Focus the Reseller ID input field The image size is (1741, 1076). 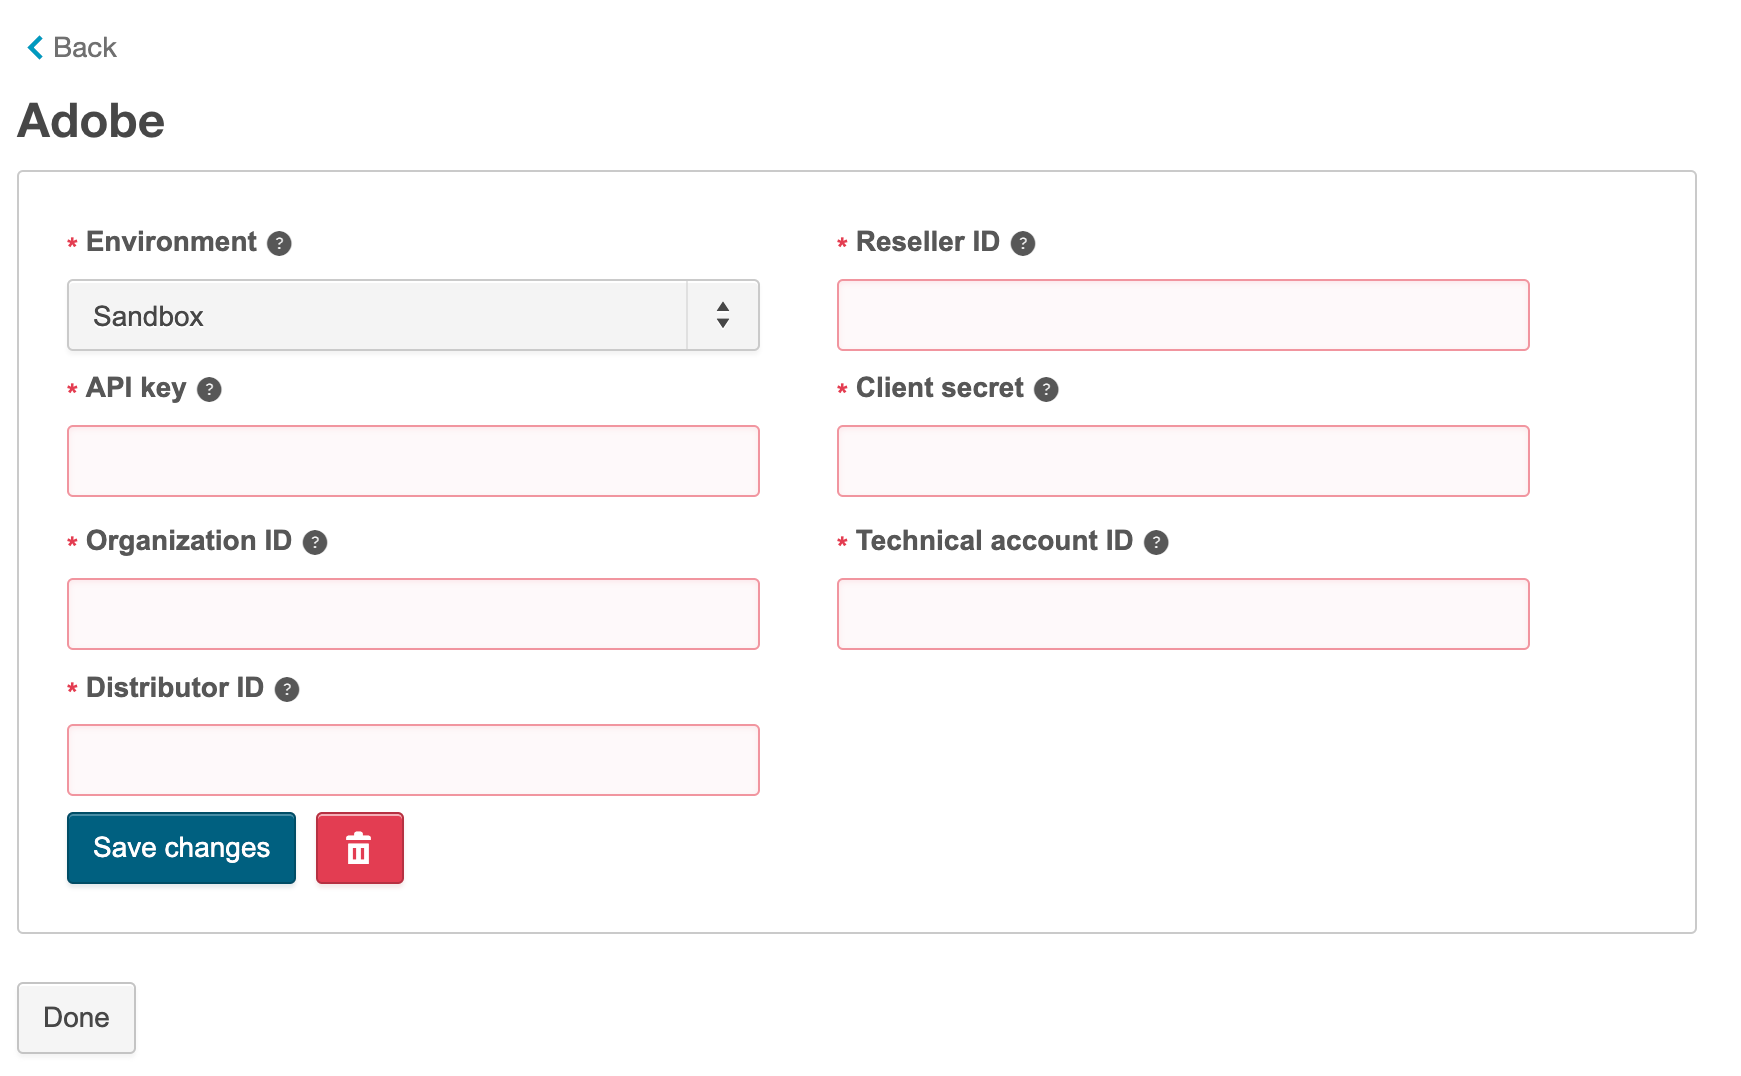[x=1183, y=315]
